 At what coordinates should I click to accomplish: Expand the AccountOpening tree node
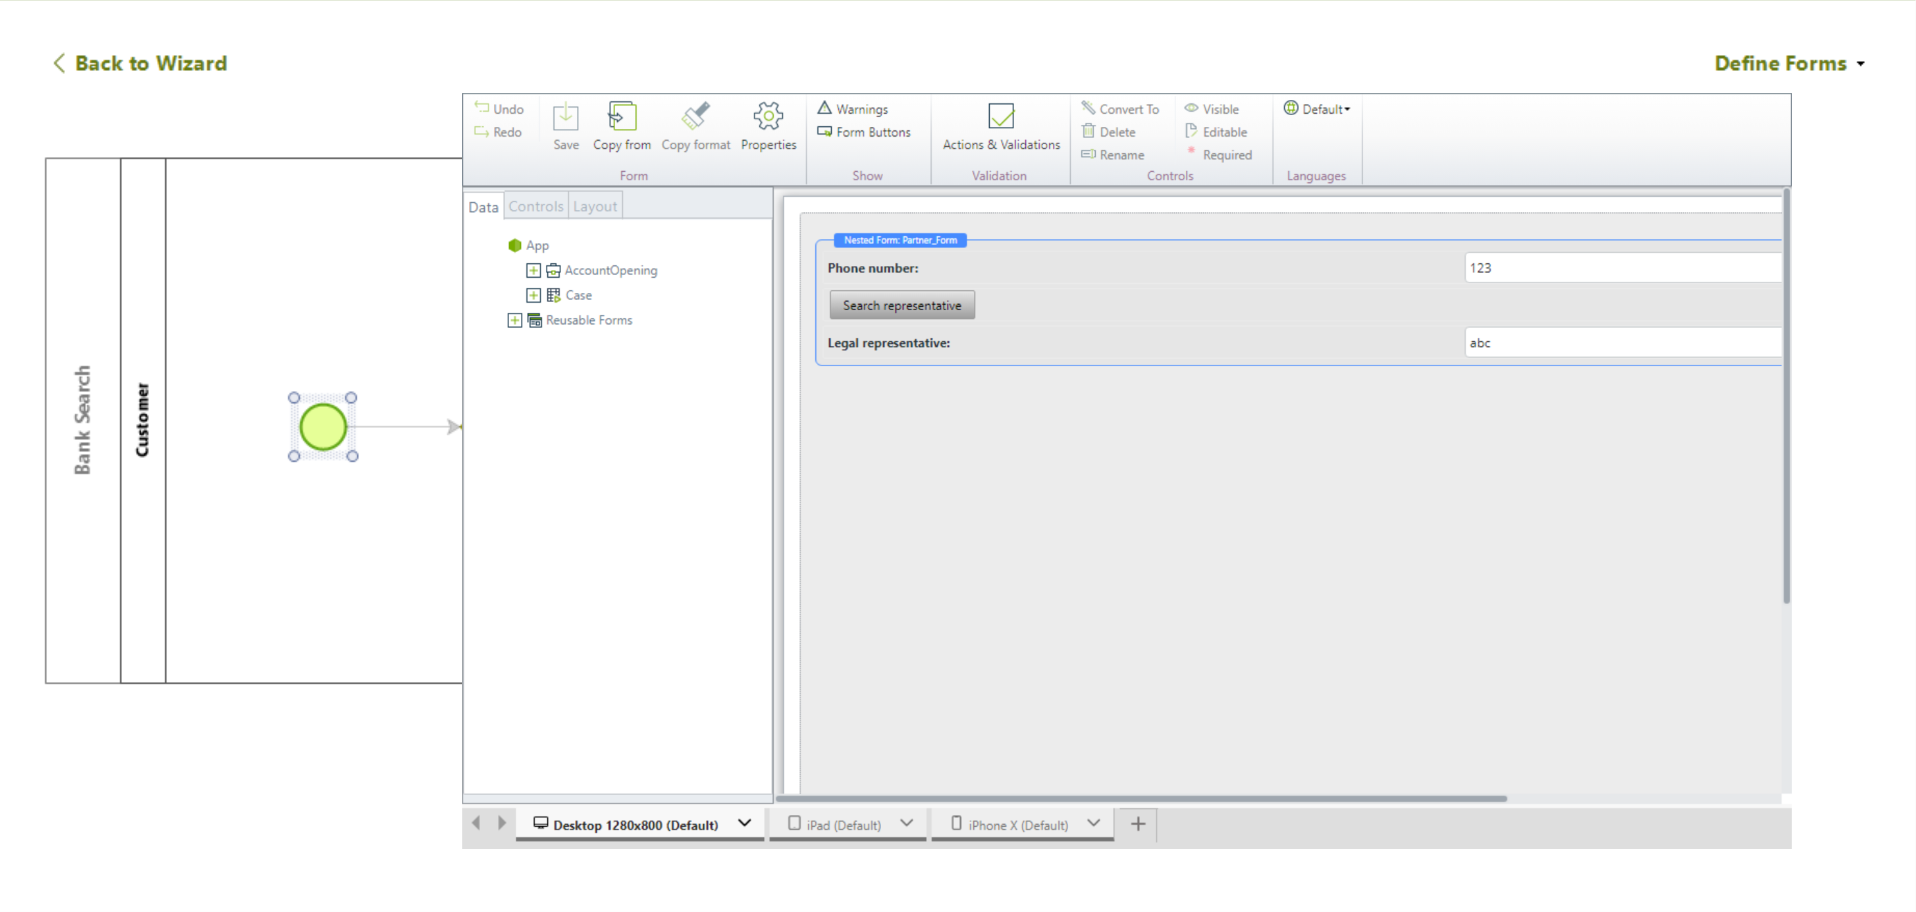(534, 271)
